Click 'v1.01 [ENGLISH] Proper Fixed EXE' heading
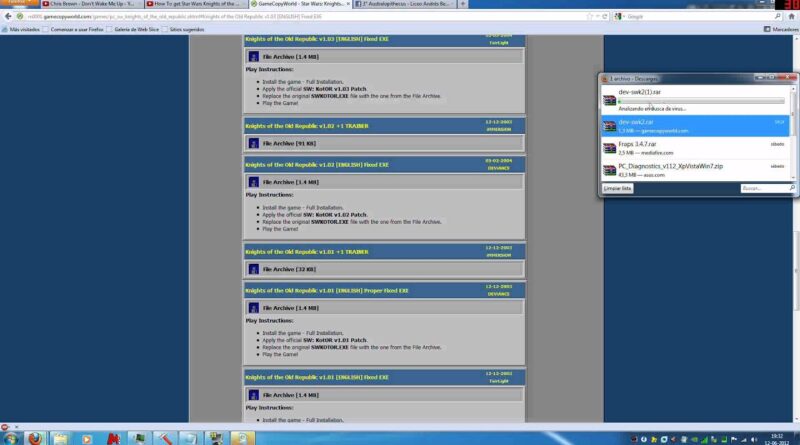This screenshot has height=445, width=800. [327, 291]
